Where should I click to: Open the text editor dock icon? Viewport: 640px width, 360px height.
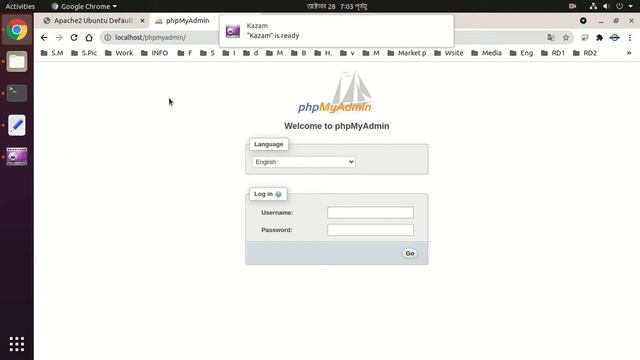coord(17,125)
